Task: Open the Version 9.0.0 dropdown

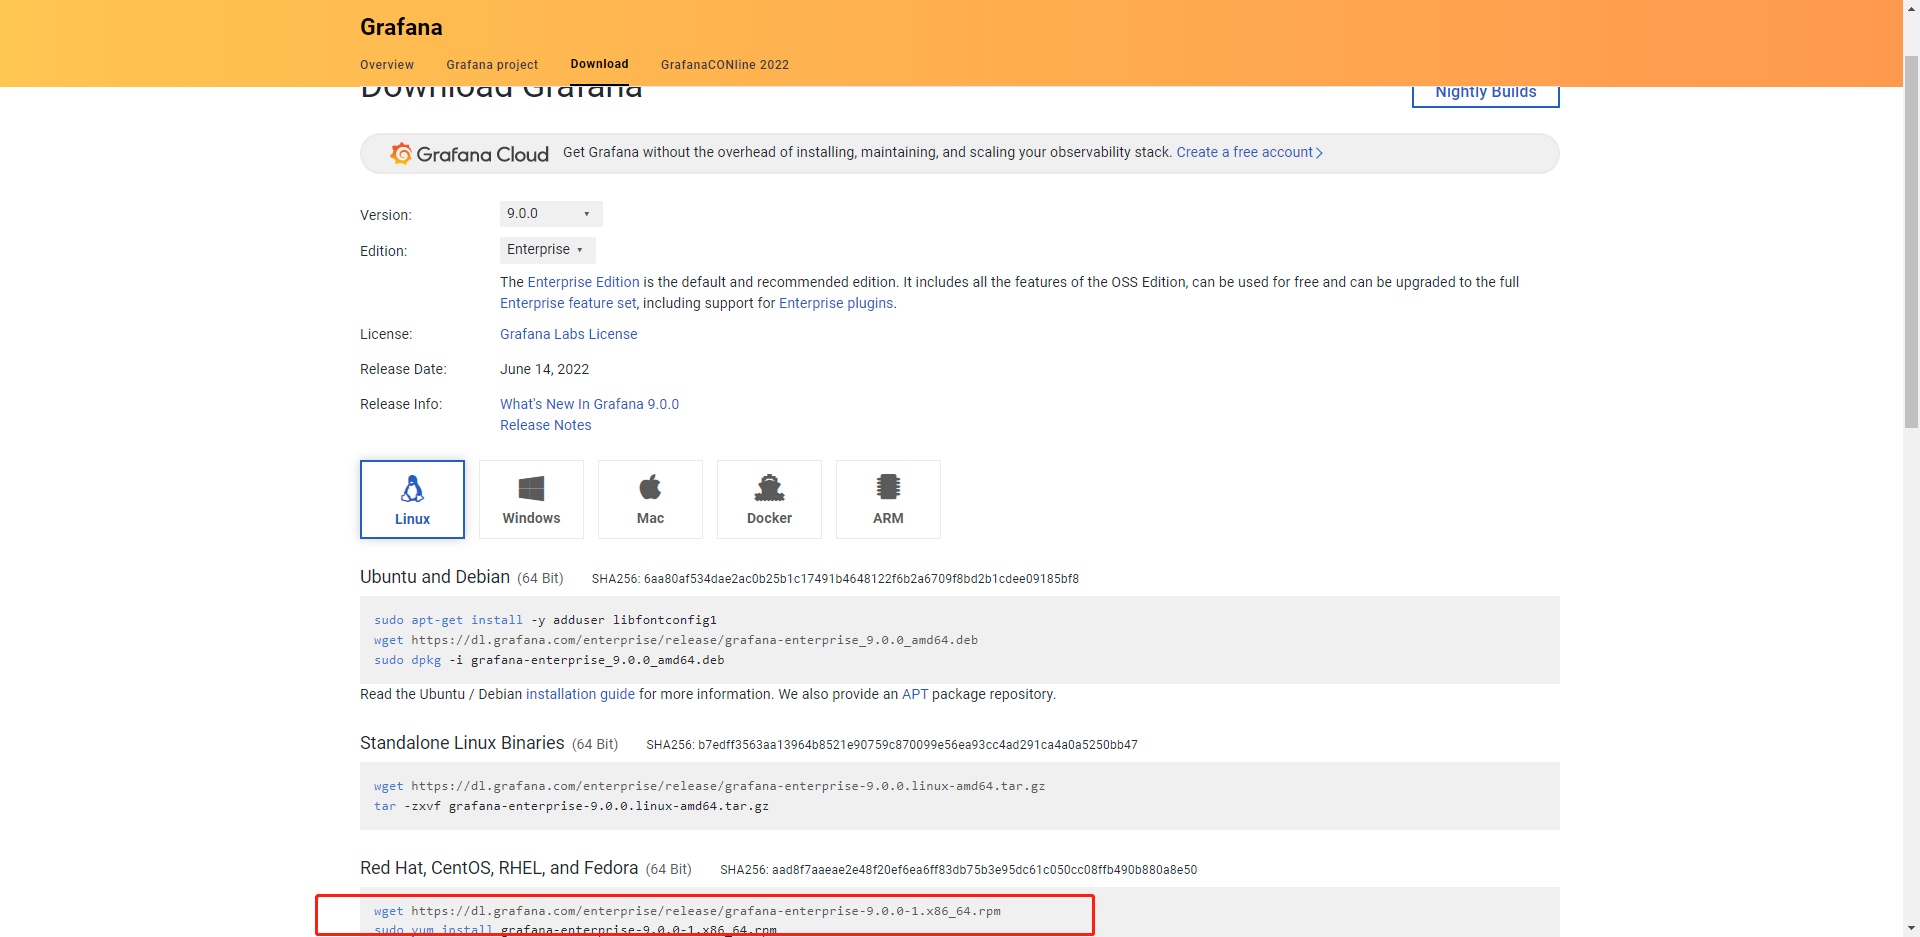Action: tap(551, 214)
